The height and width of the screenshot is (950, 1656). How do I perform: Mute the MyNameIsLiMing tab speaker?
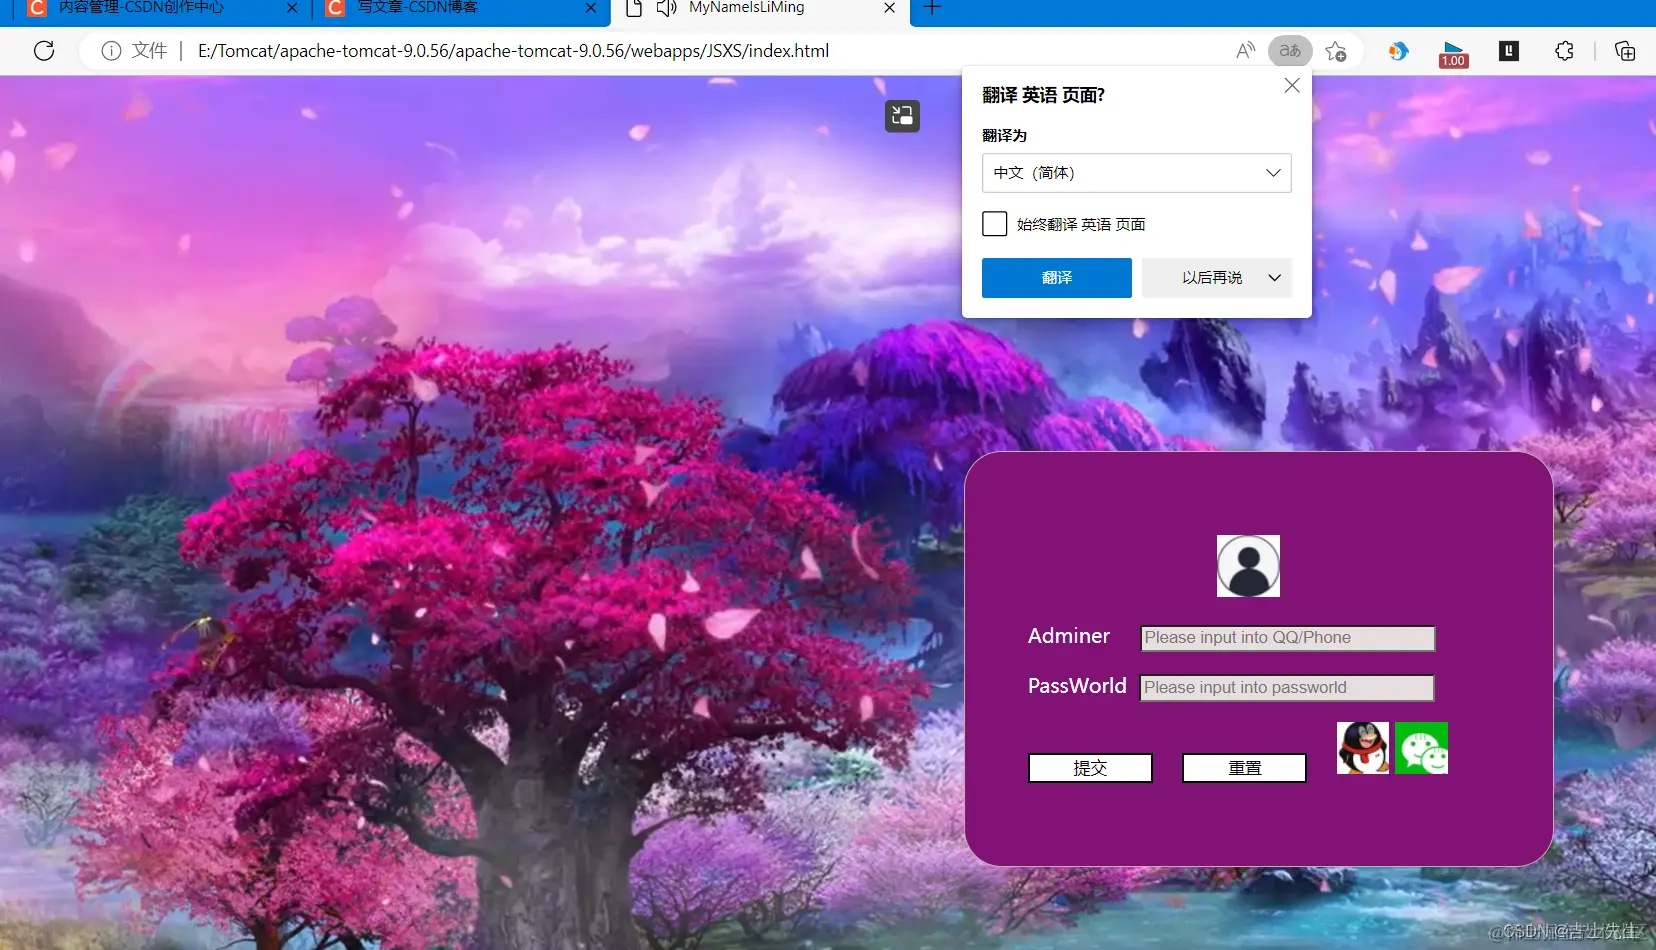pyautogui.click(x=667, y=8)
